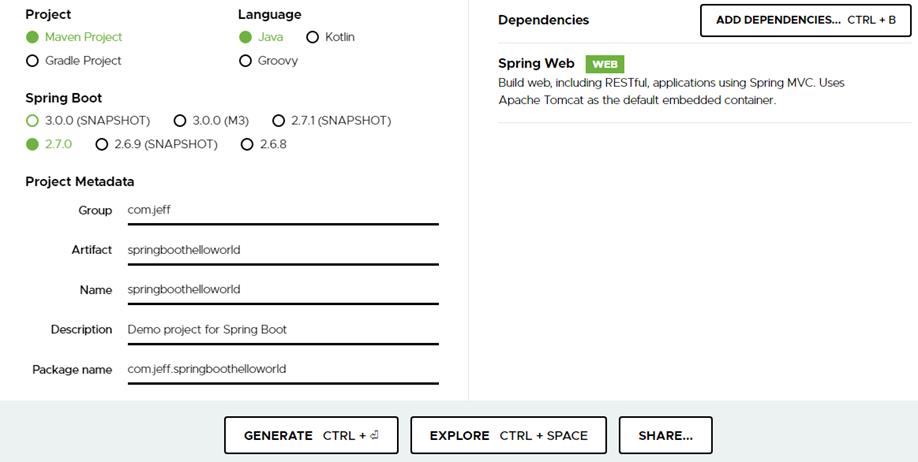The image size is (918, 462).
Task: Select Spring Boot 2.7.1 (SNAPSHOT)
Action: (x=279, y=121)
